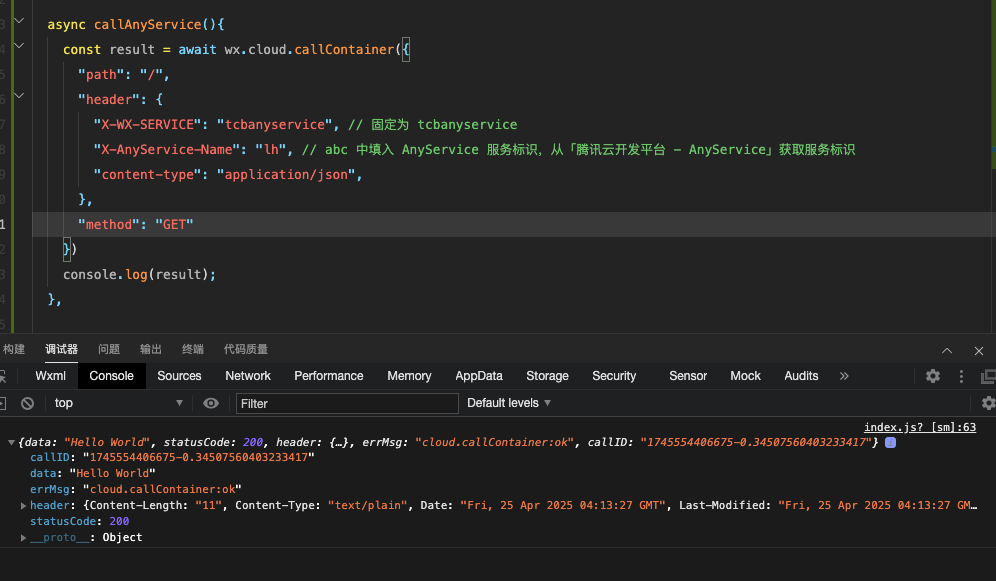
Task: Click the purple info badge after the logged object
Action: 891,443
